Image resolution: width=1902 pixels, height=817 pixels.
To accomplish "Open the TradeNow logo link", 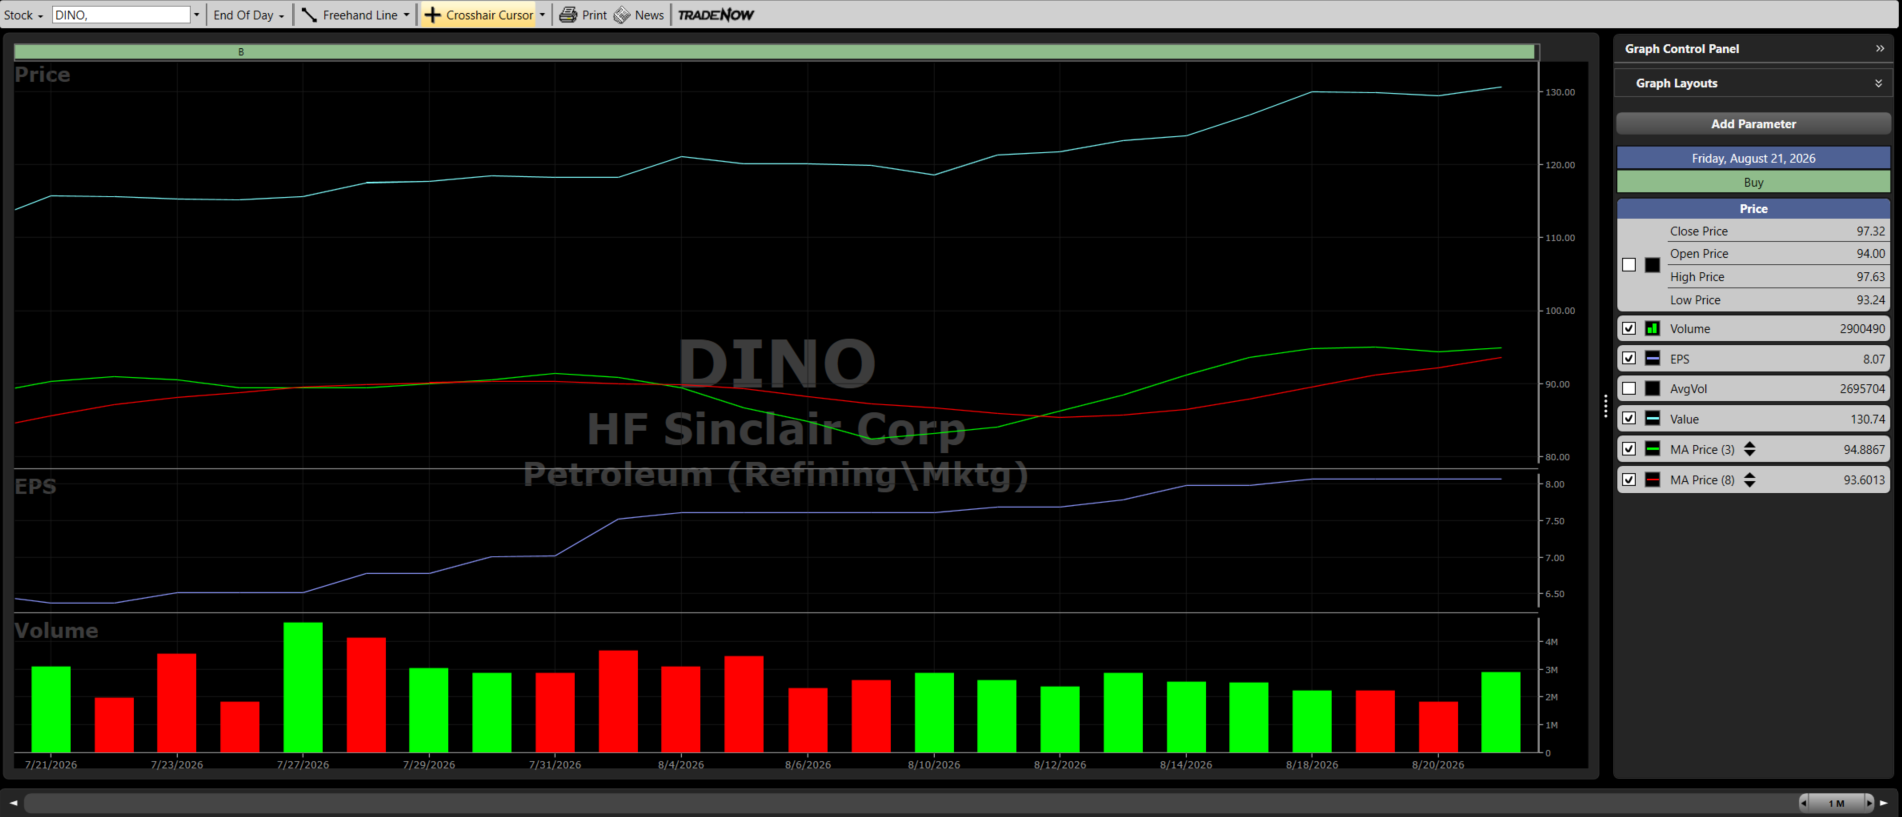I will click(716, 15).
